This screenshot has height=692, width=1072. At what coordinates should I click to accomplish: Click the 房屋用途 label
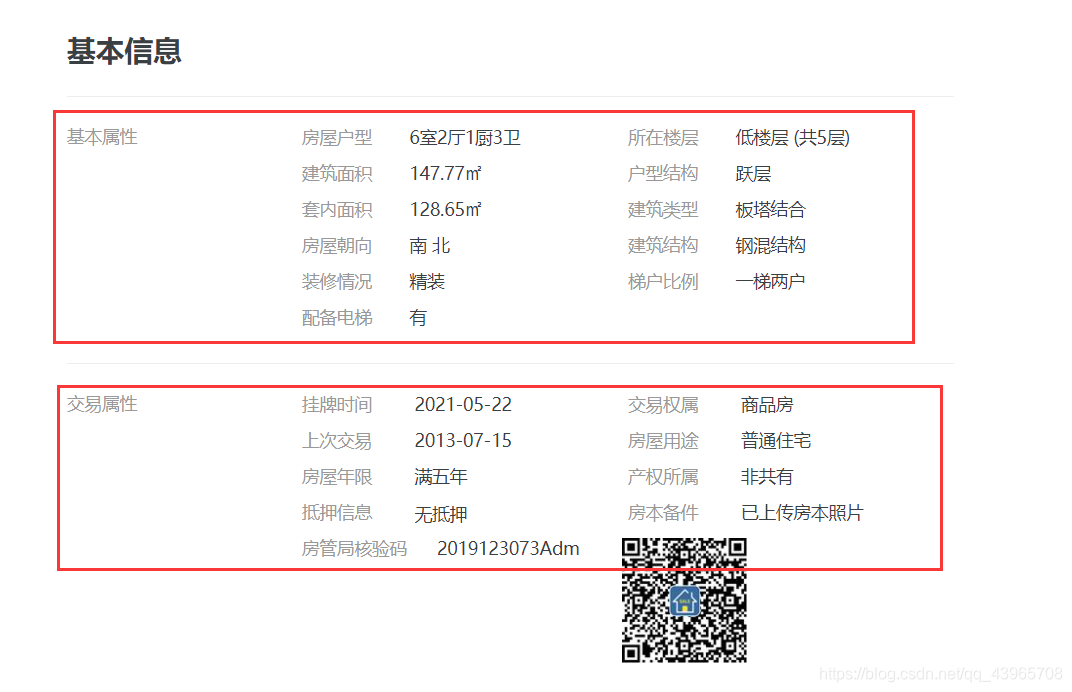pos(662,440)
